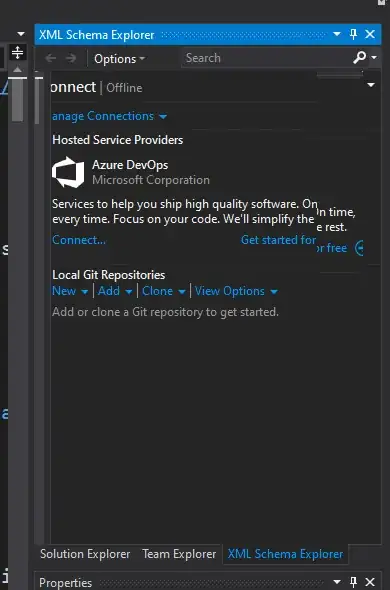This screenshot has height=590, width=390.
Task: Close the XML Schema Explorer panel
Action: pos(370,35)
